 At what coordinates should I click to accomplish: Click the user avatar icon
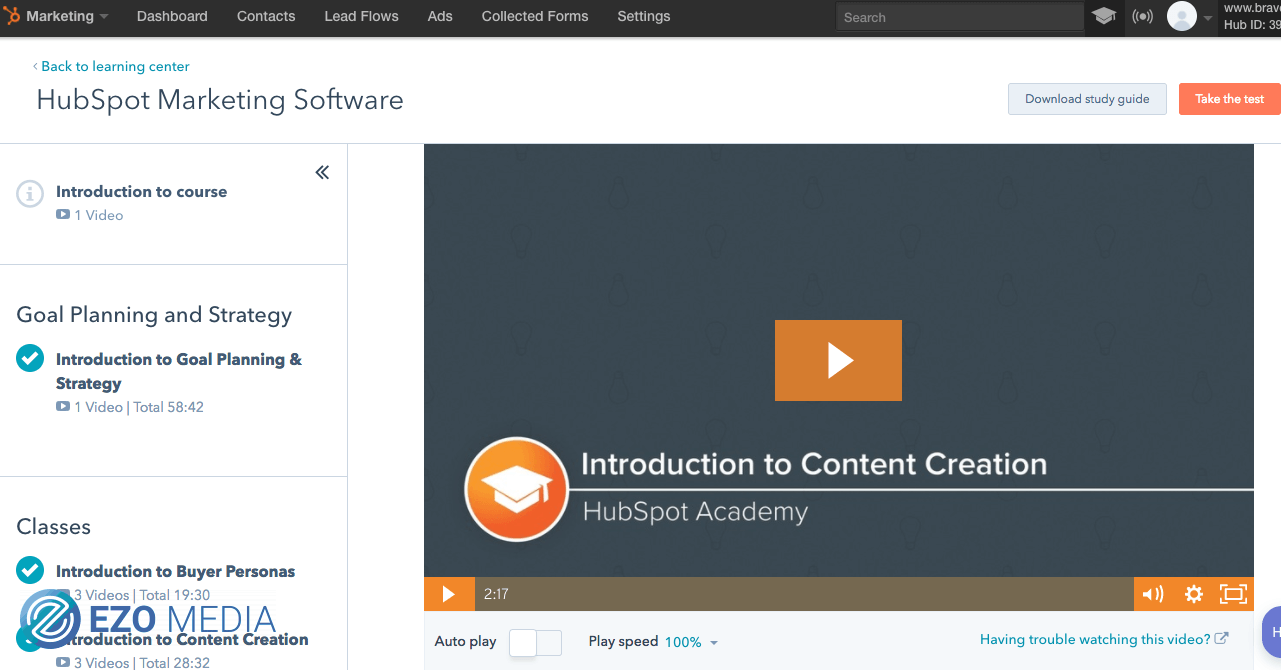[1182, 16]
